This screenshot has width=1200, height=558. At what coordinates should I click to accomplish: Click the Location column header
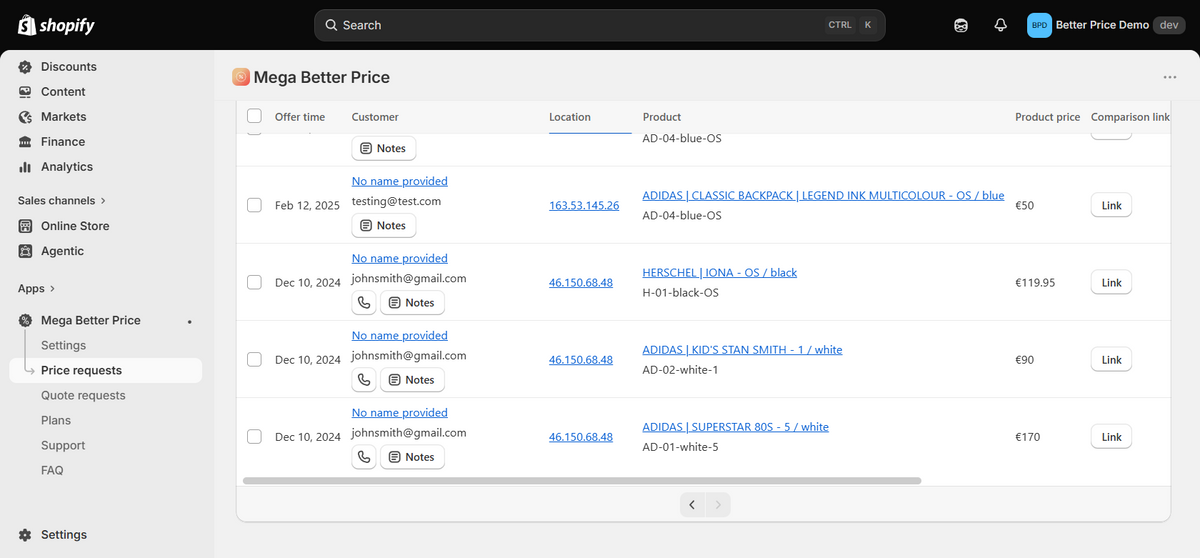click(x=570, y=117)
